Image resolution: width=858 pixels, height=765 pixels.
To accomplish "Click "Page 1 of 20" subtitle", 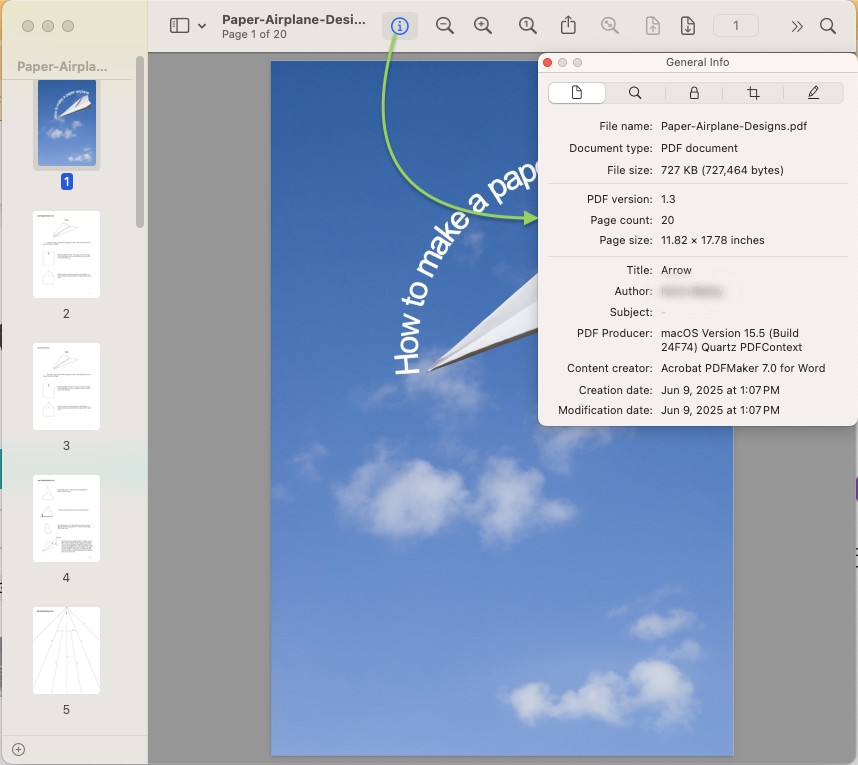I will point(254,34).
